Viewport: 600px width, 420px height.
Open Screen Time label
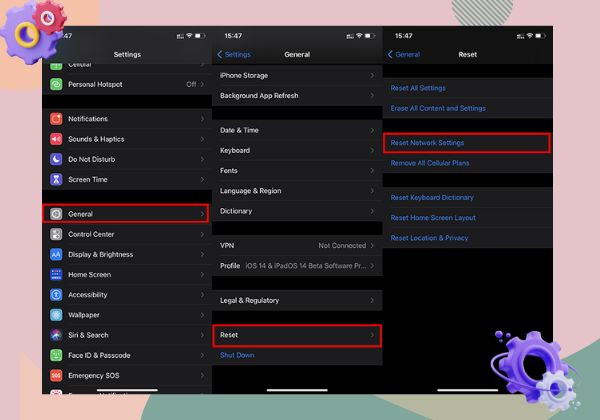pyautogui.click(x=88, y=179)
